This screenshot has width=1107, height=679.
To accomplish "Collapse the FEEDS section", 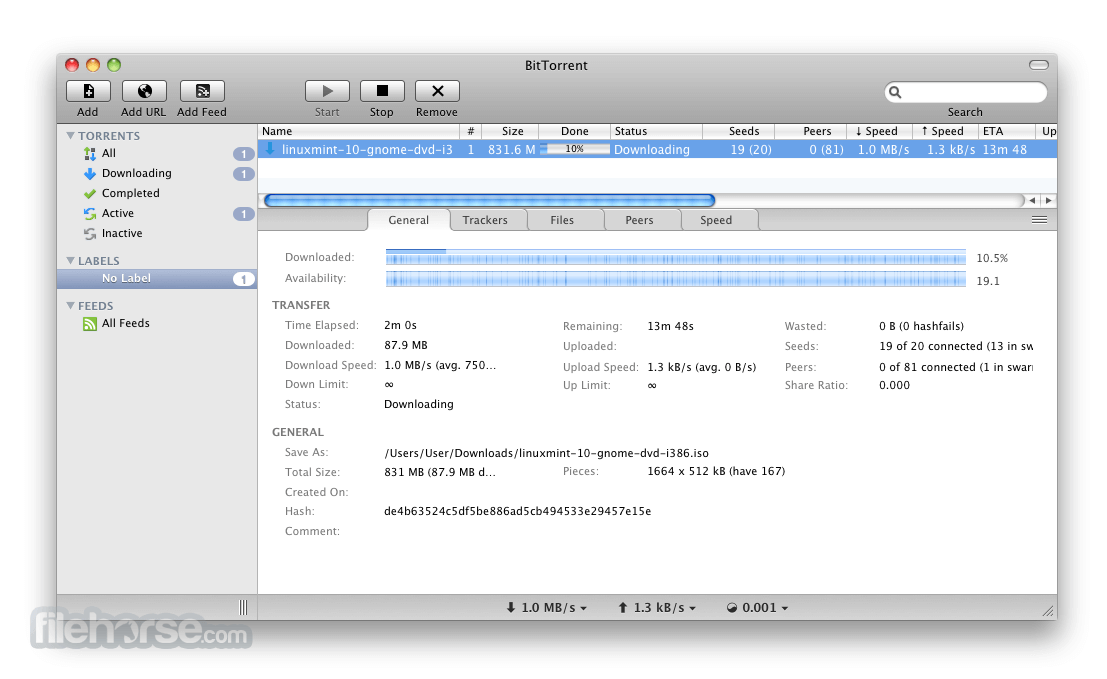I will click(x=71, y=306).
